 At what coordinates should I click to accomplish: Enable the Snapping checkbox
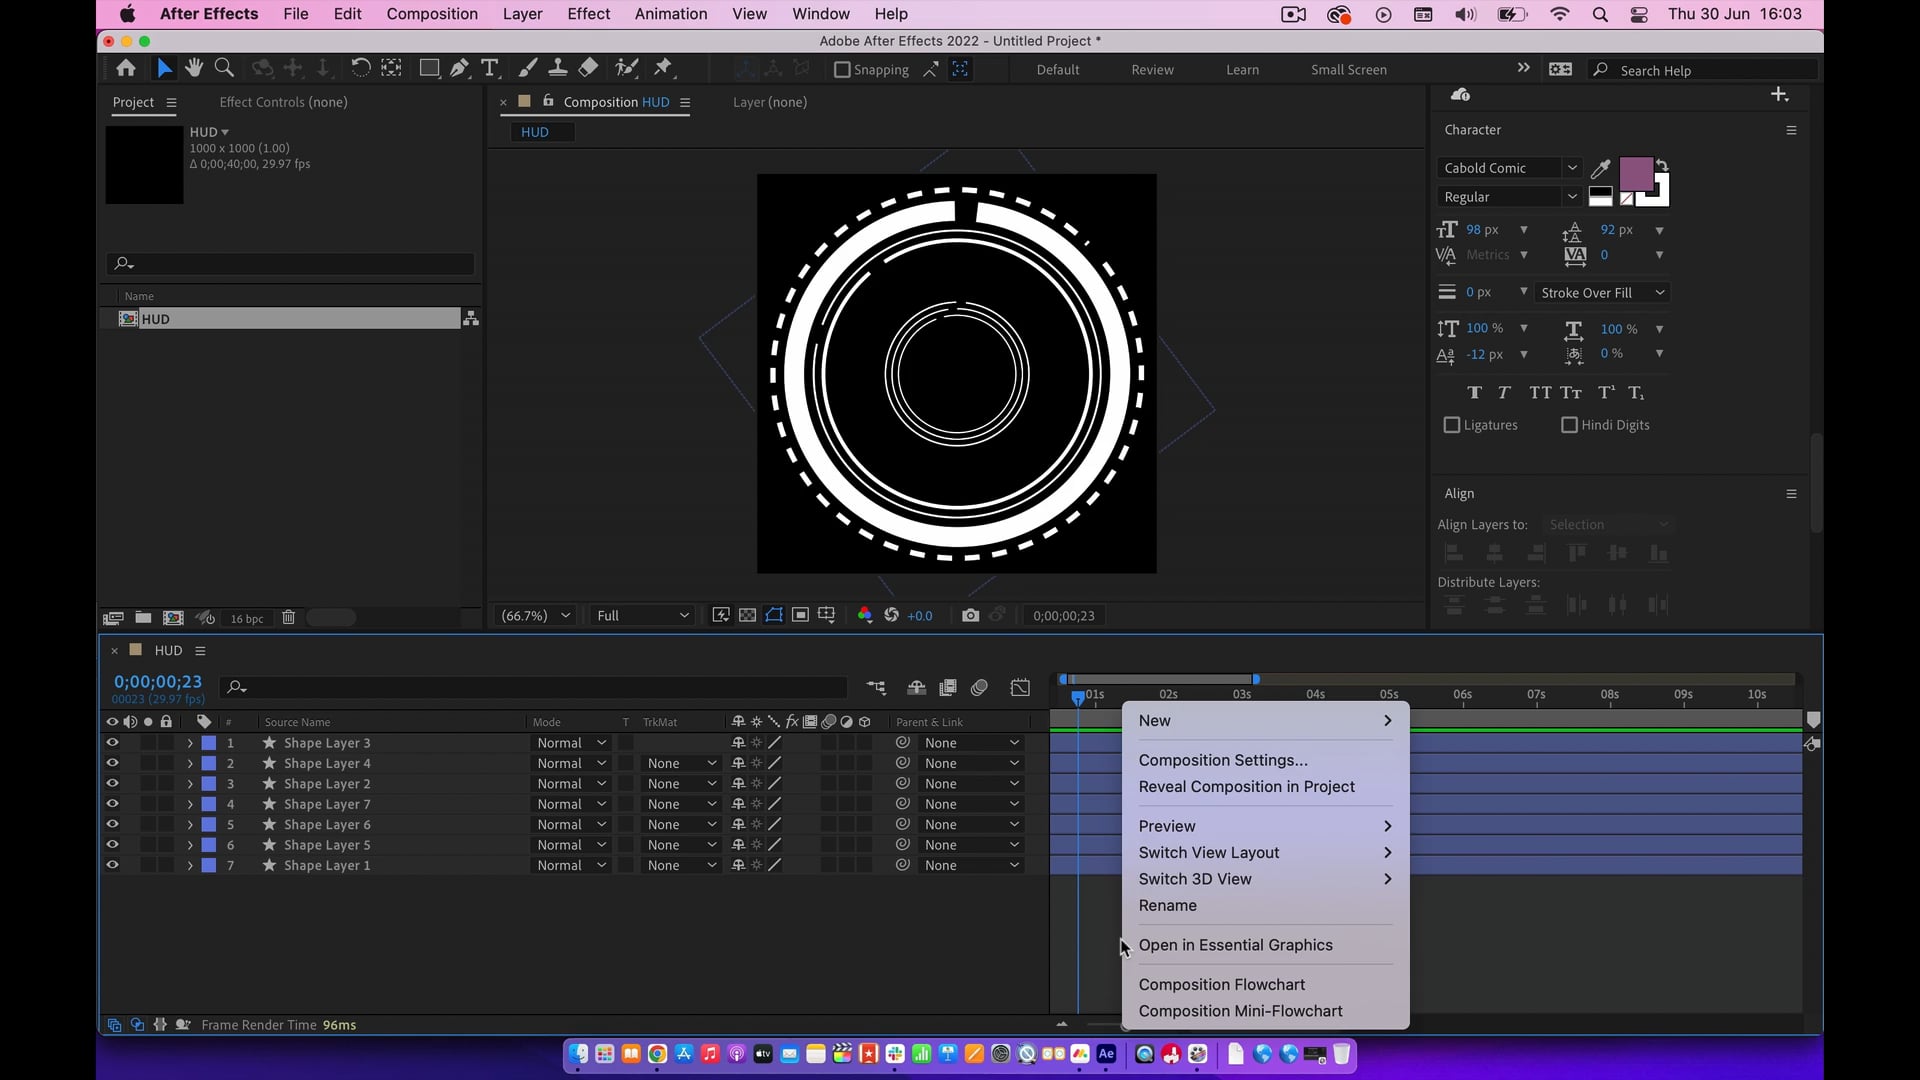coord(842,70)
